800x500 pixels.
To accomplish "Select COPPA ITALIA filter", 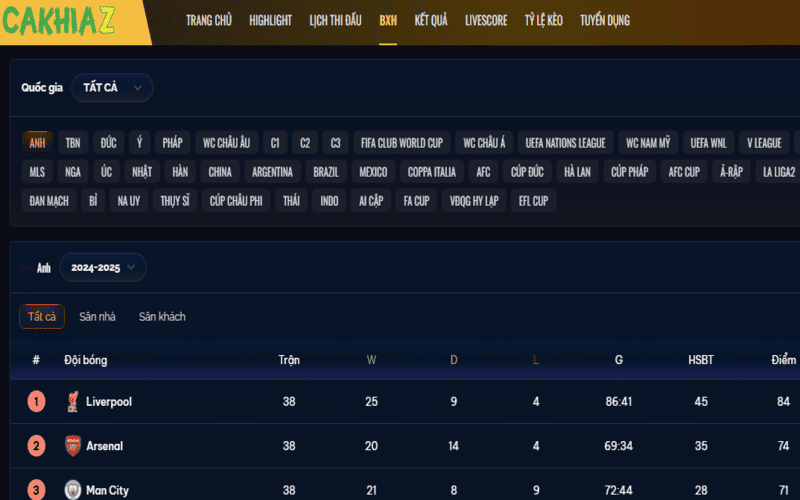I will coord(432,172).
